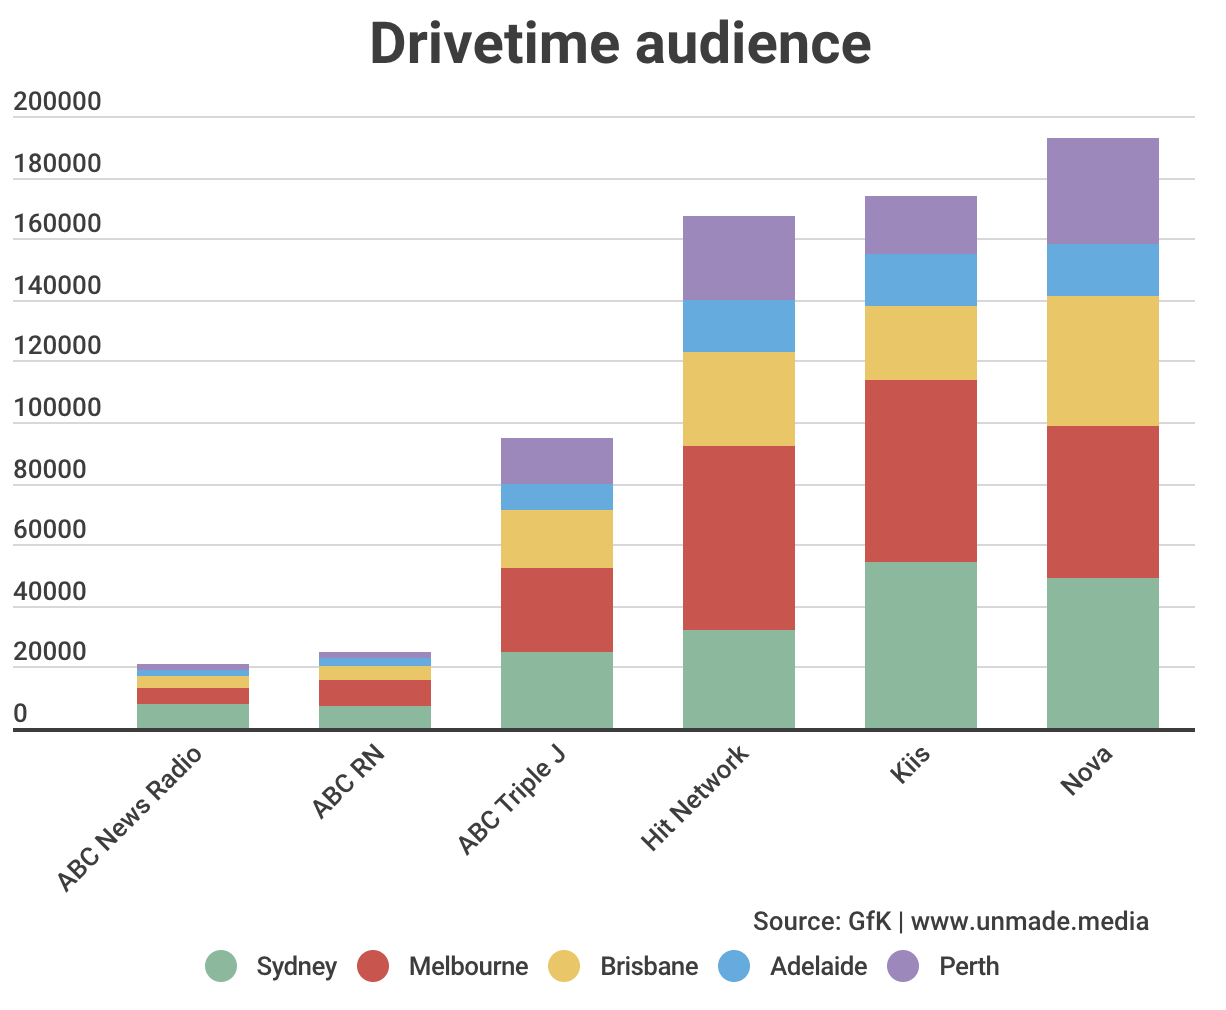Click the Nova bar's blue Adelaide segment
The height and width of the screenshot is (1010, 1226).
click(x=1103, y=270)
